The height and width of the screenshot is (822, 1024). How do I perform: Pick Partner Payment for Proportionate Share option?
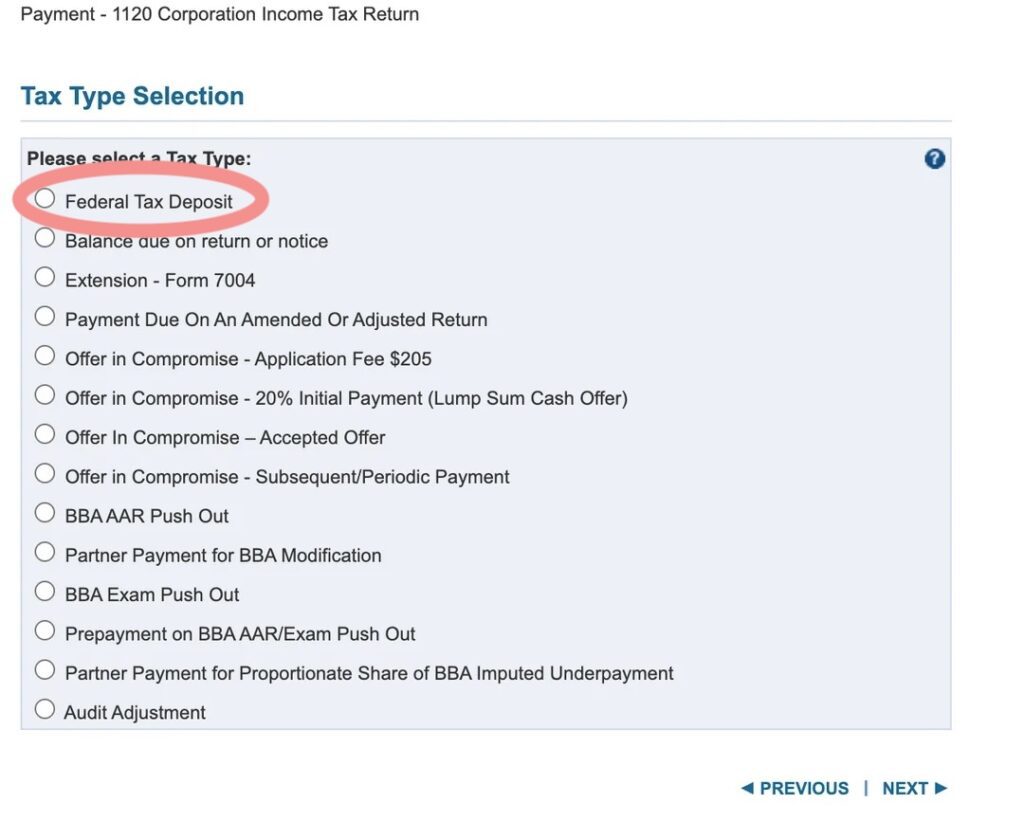(x=45, y=670)
